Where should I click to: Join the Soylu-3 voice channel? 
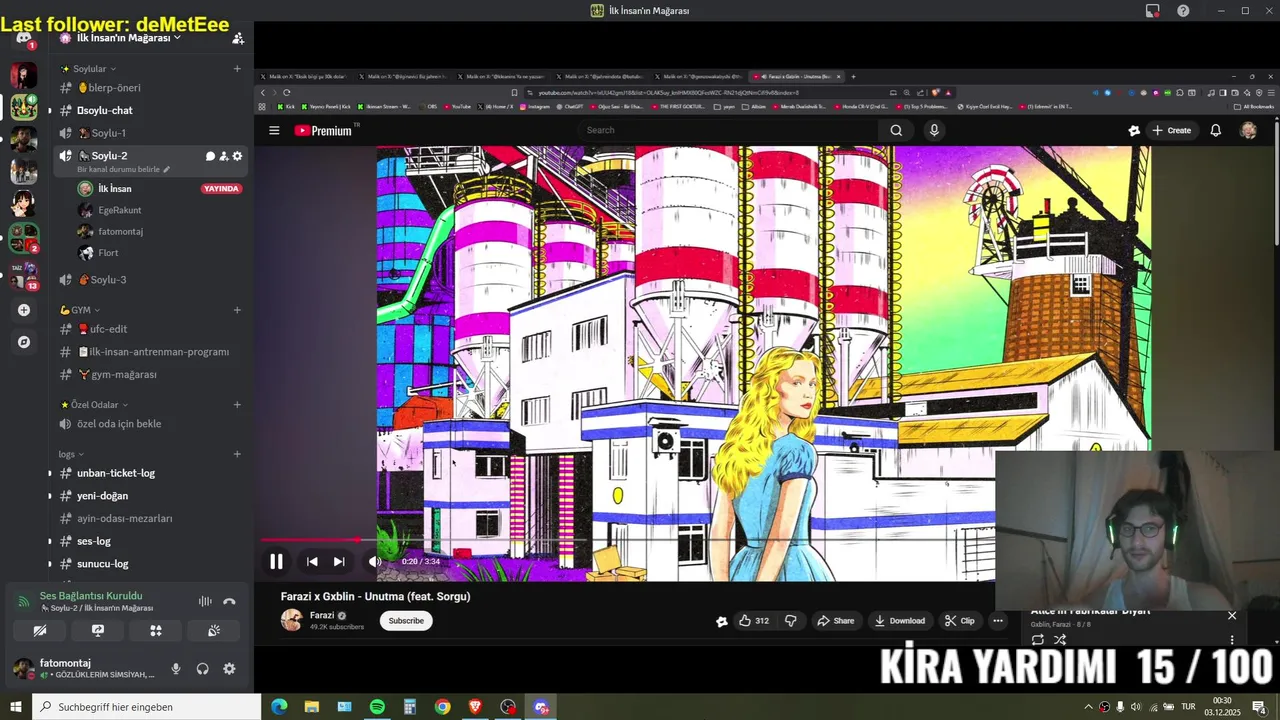coord(150,280)
